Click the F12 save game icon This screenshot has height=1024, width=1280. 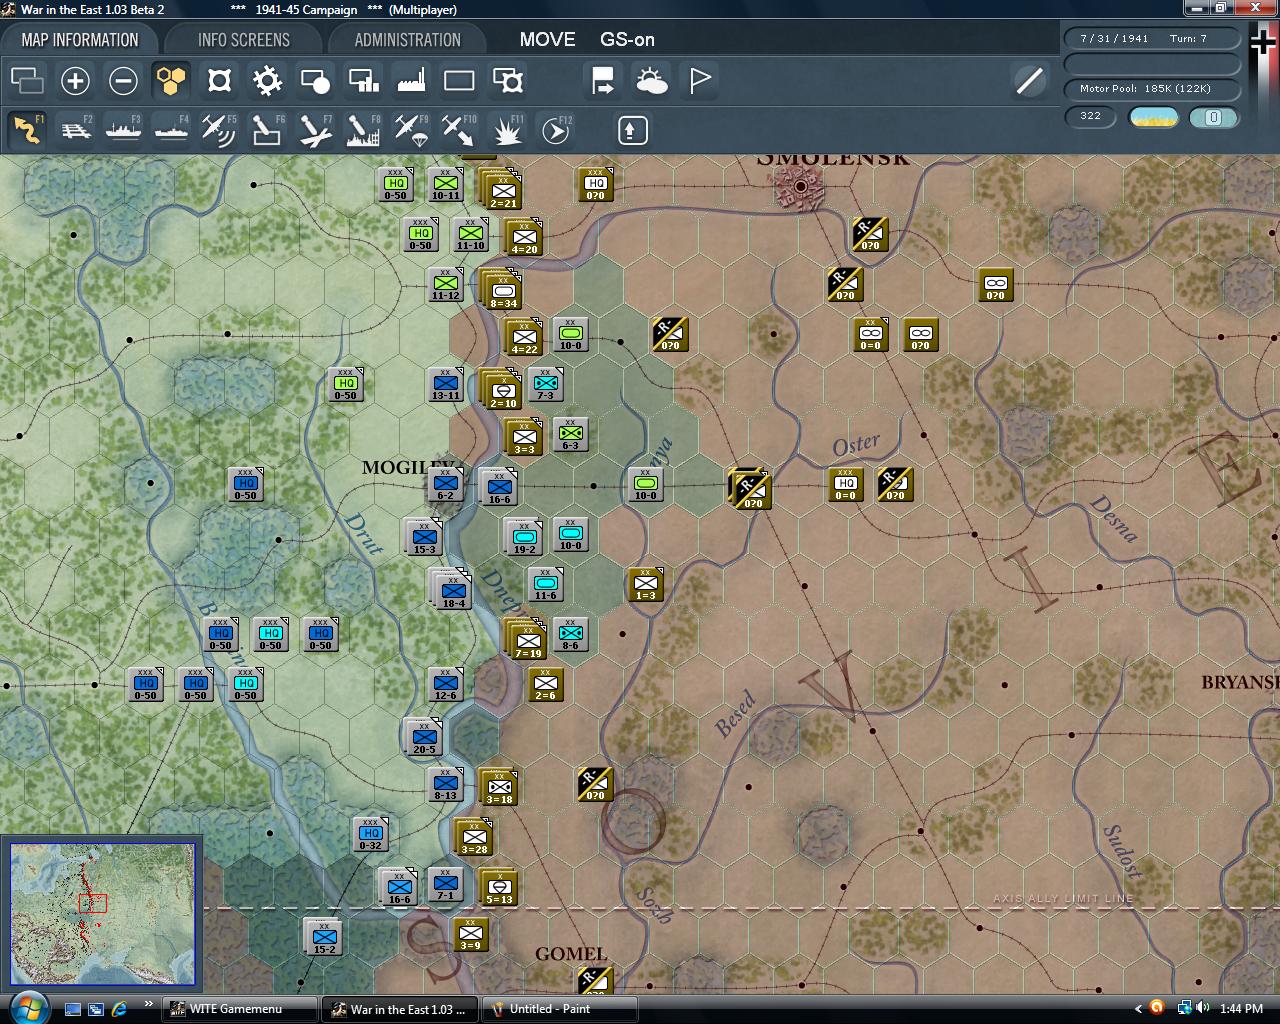(x=556, y=130)
